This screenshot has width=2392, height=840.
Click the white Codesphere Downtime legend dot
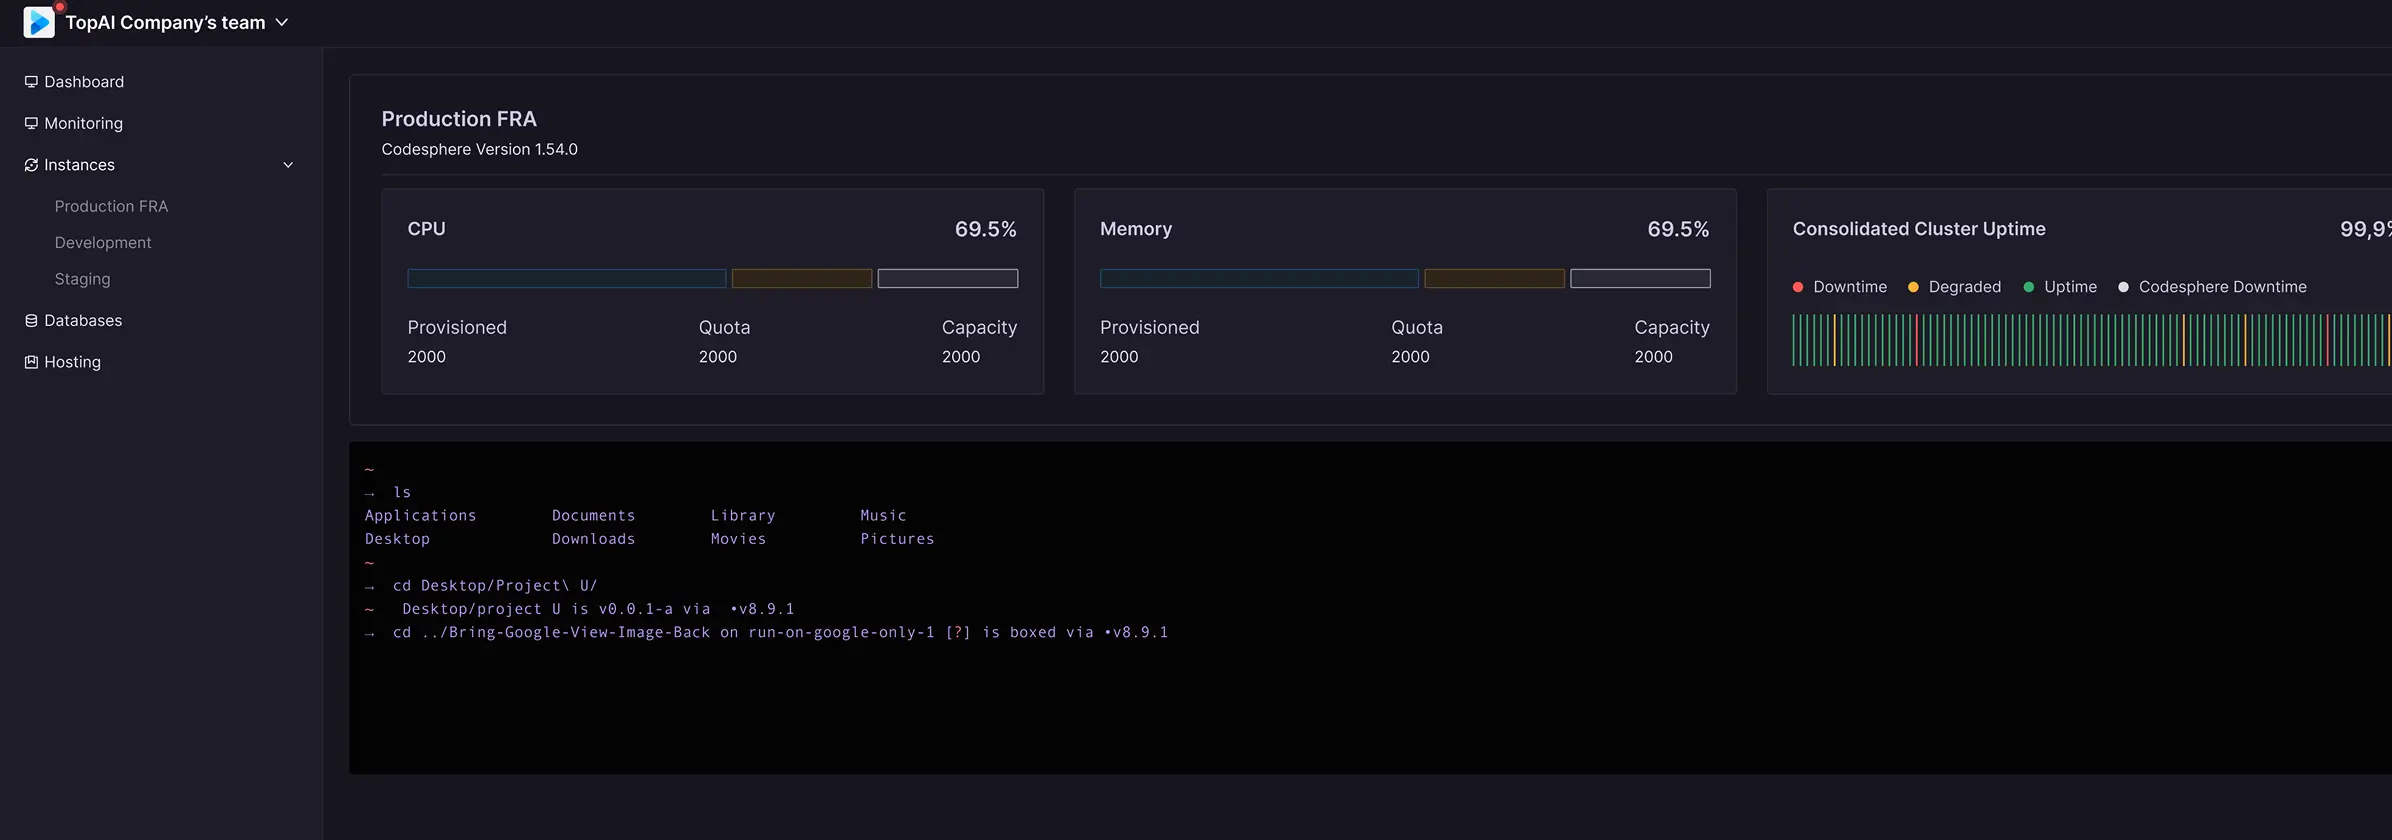coord(2123,287)
